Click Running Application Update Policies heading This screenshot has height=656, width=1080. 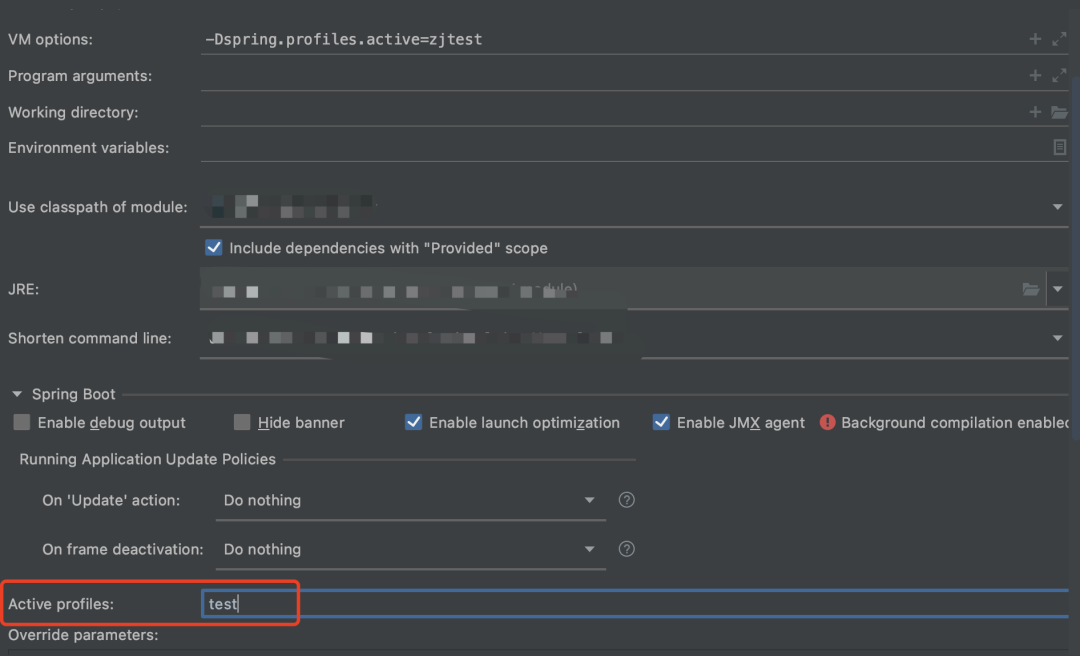click(147, 459)
